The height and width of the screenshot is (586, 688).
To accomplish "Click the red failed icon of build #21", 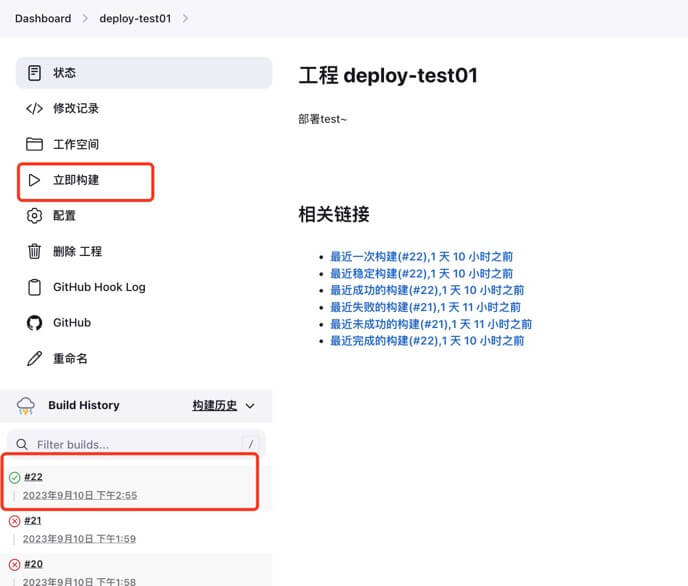I will [14, 521].
